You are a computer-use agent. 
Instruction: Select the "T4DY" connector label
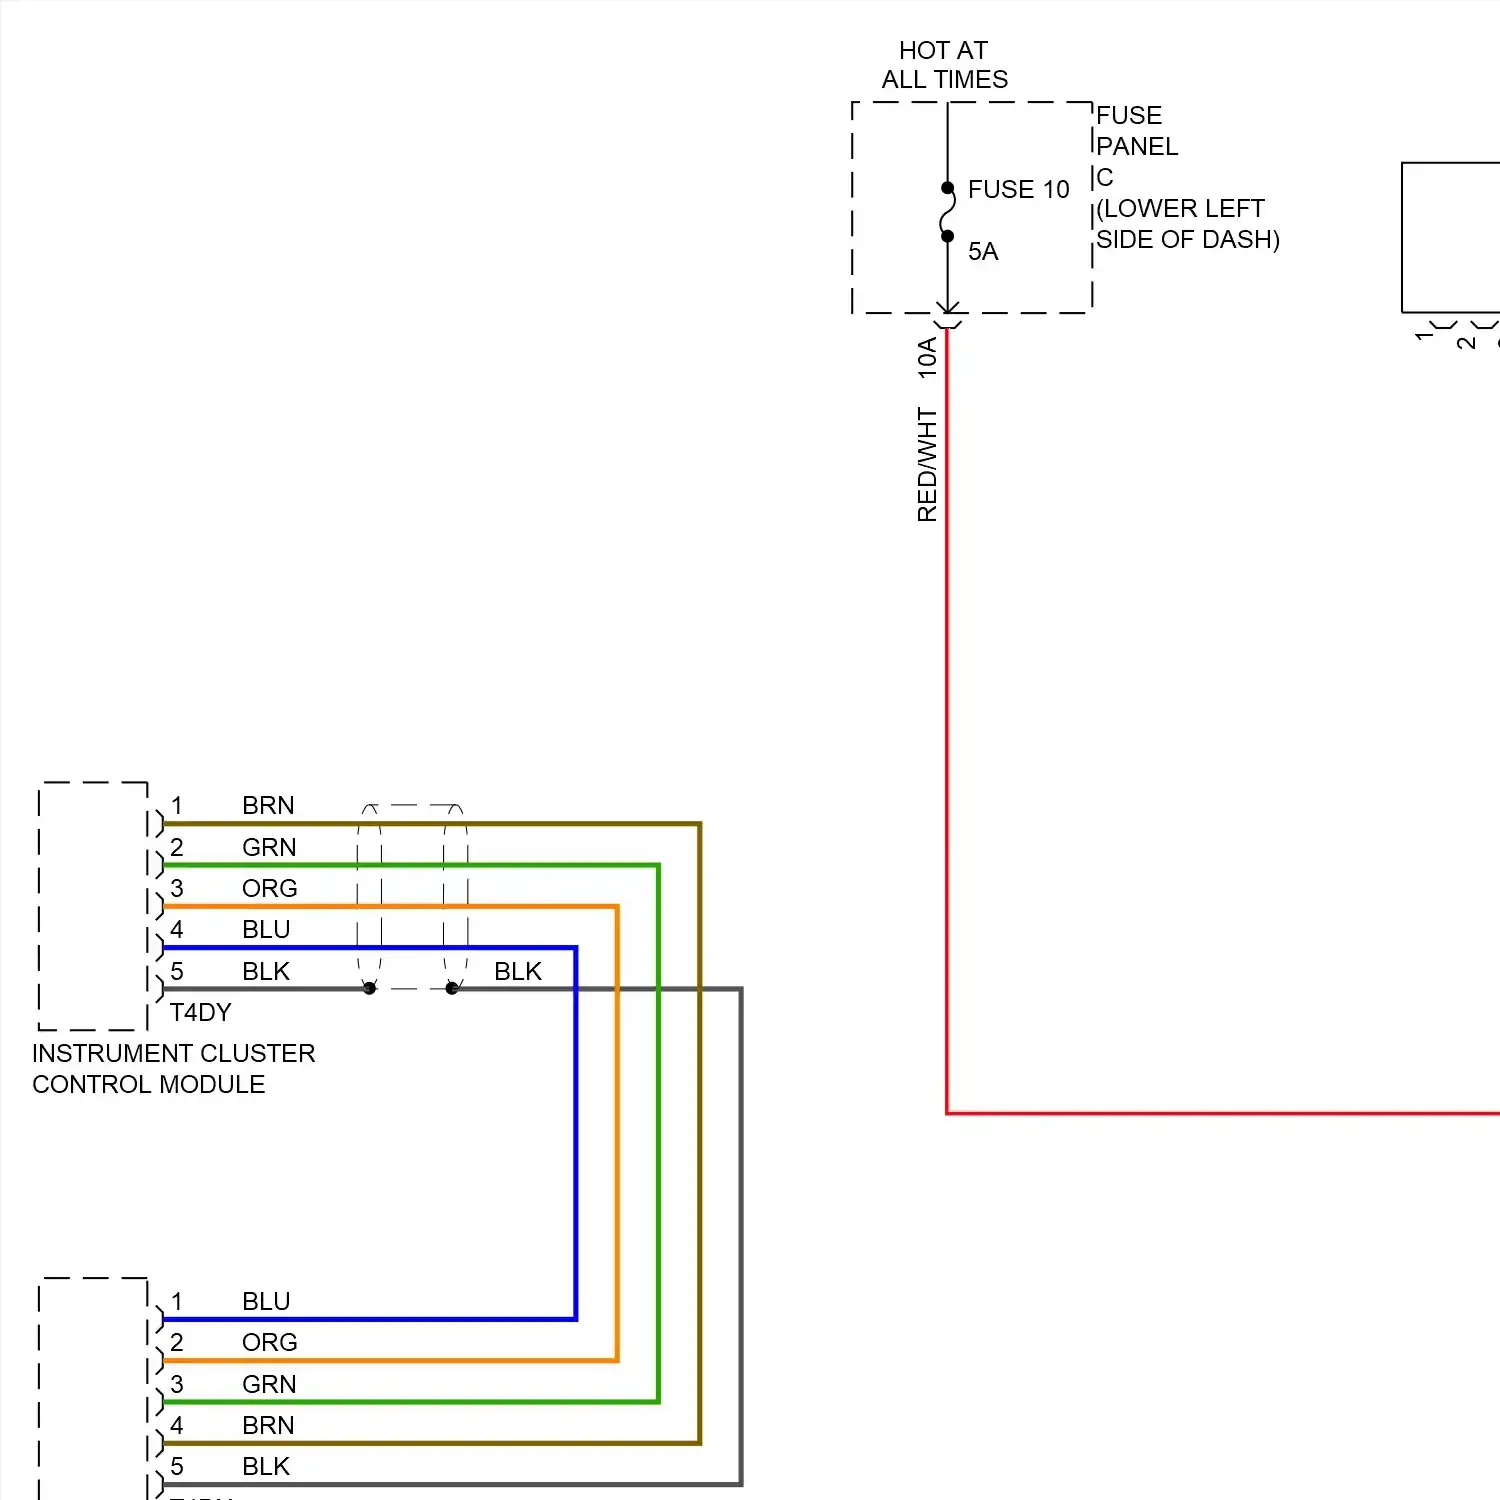200,1012
